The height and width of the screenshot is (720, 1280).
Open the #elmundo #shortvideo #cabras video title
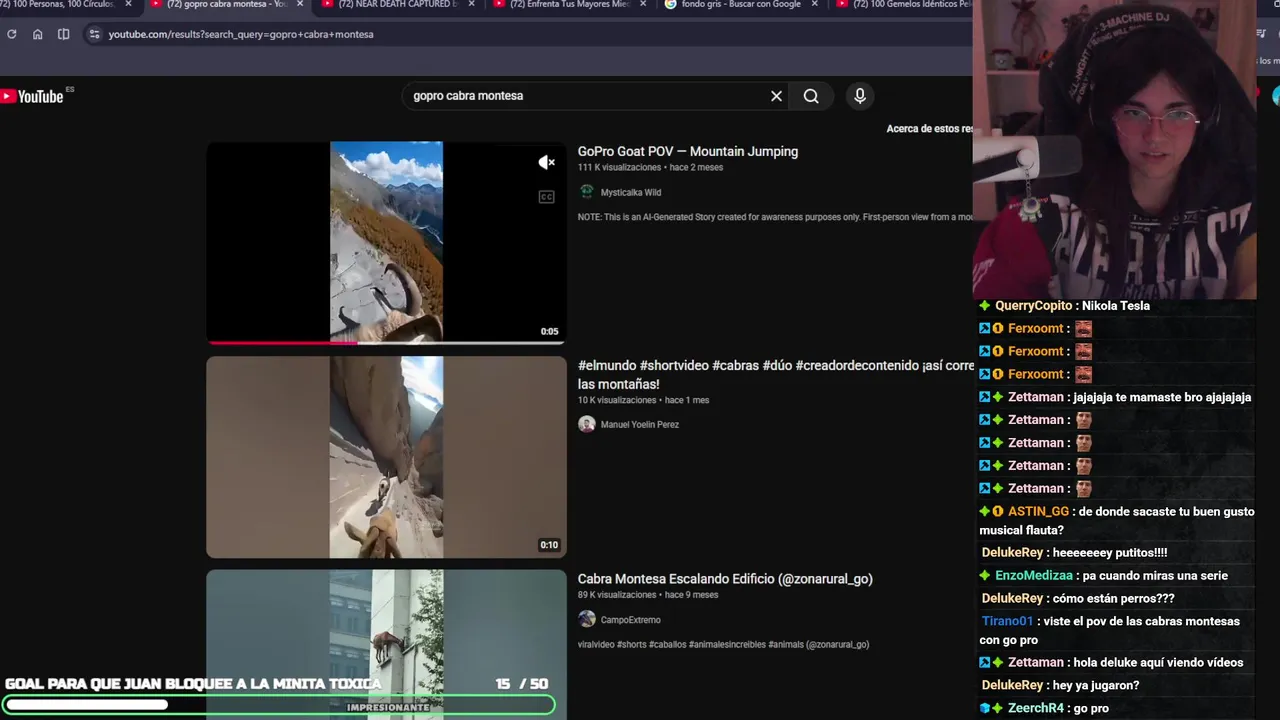[776, 375]
